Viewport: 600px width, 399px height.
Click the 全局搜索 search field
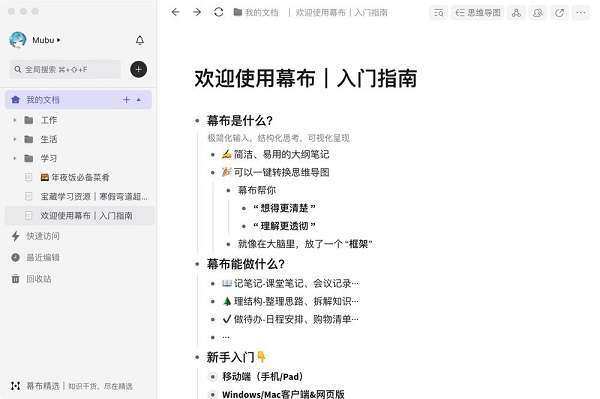point(65,69)
